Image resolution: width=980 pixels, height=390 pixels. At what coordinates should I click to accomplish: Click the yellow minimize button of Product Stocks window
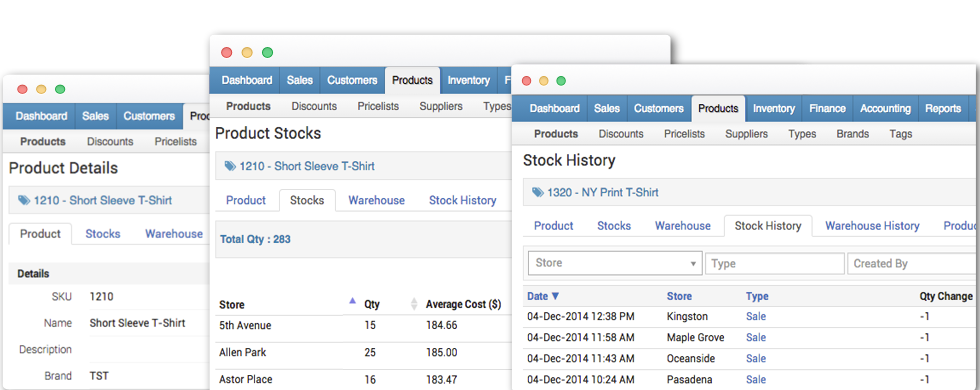[x=247, y=52]
